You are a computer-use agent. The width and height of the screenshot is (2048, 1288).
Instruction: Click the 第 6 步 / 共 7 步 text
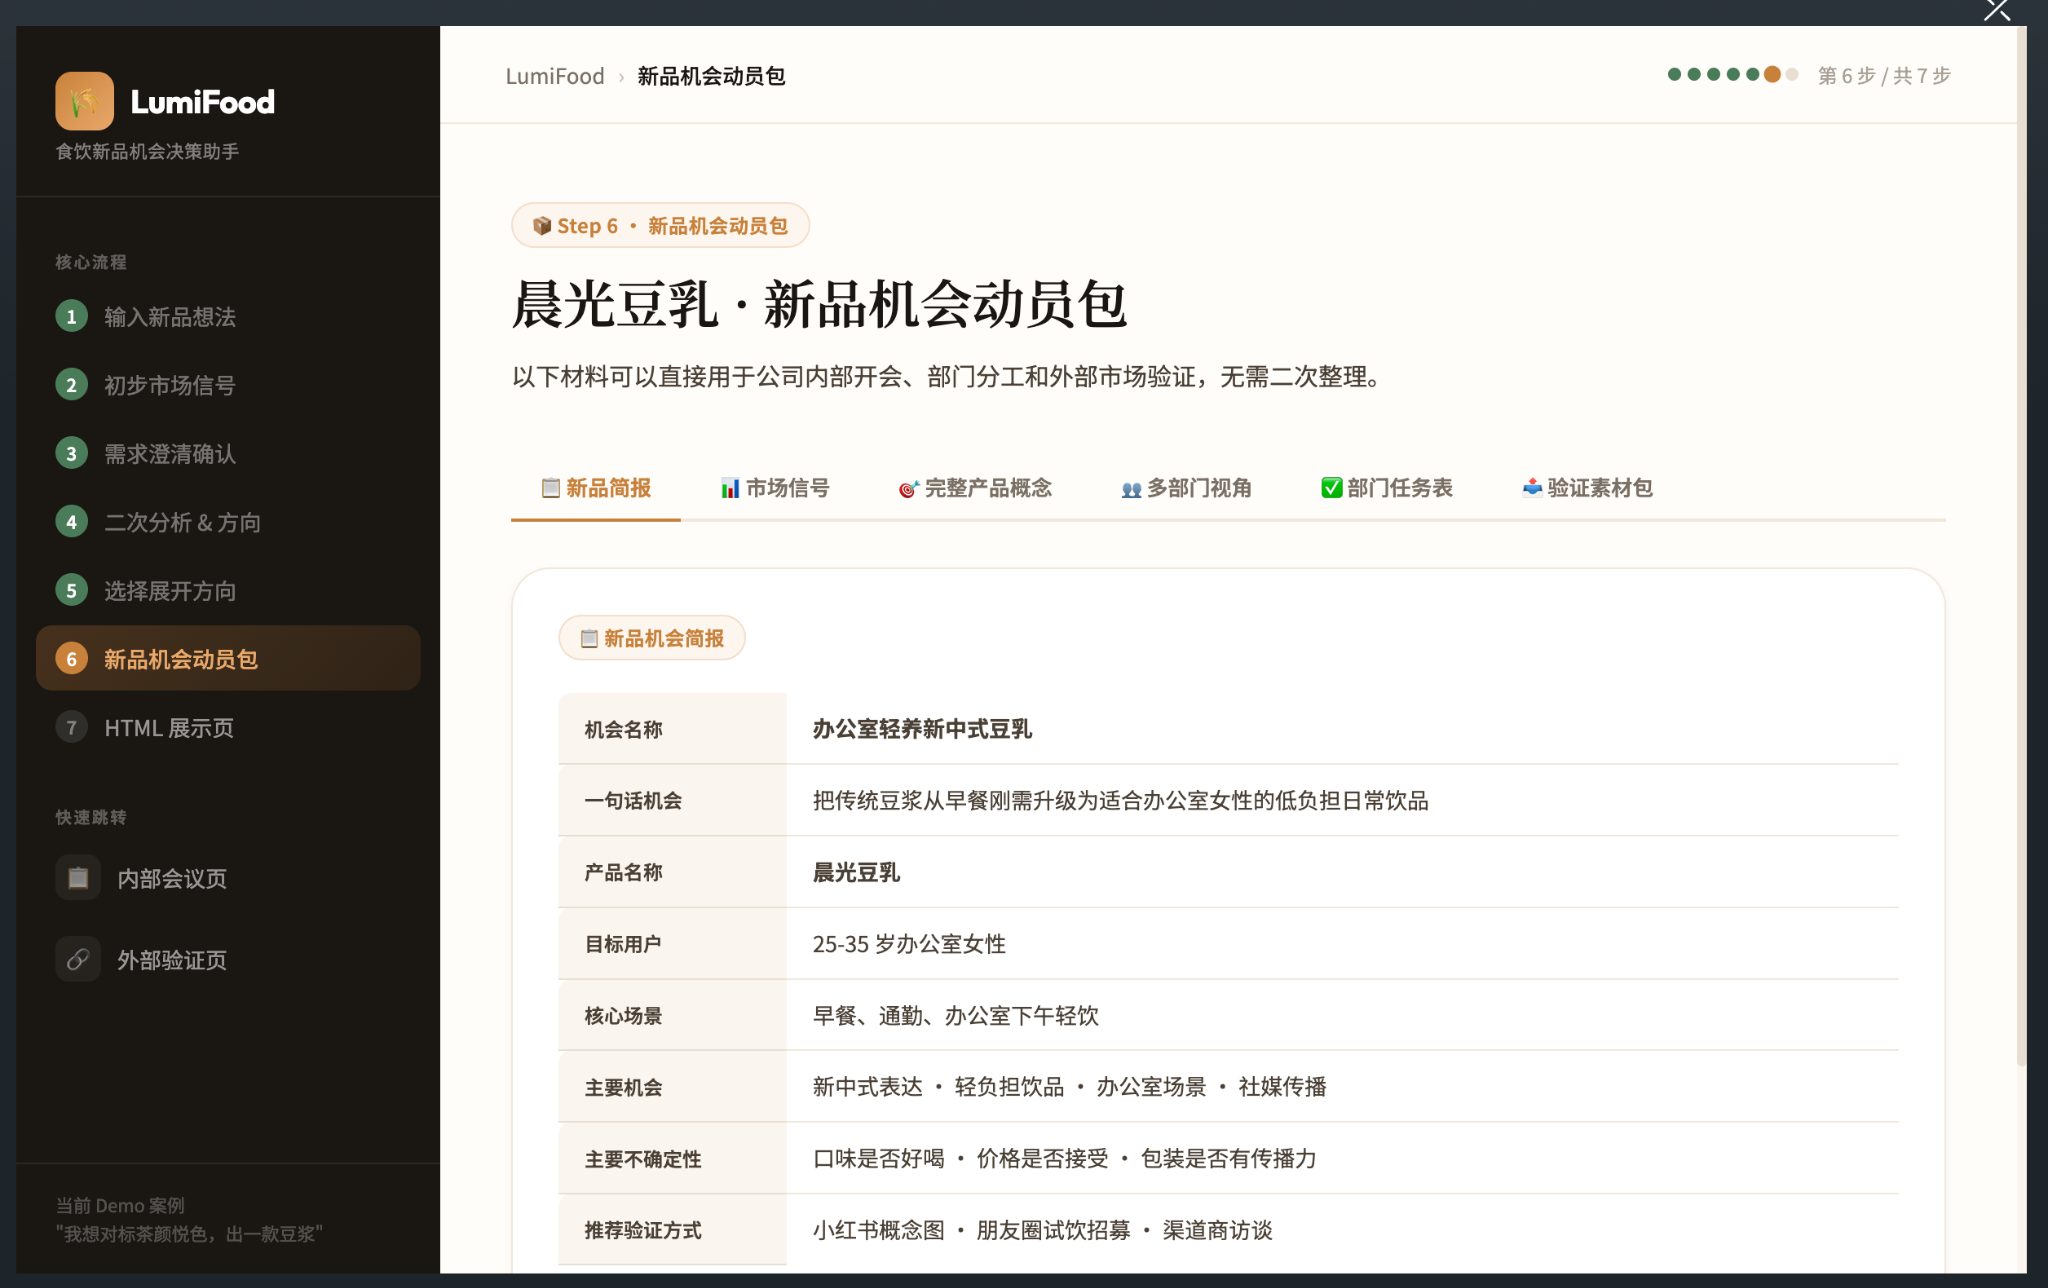1884,76
